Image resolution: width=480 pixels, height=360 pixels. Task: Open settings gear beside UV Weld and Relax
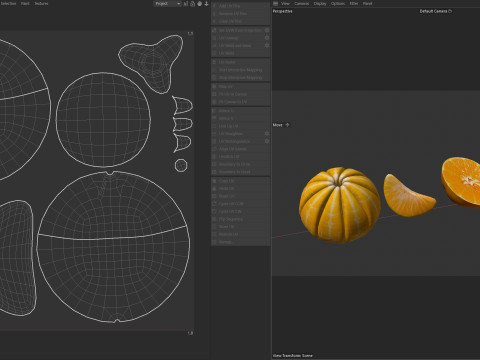pos(267,46)
